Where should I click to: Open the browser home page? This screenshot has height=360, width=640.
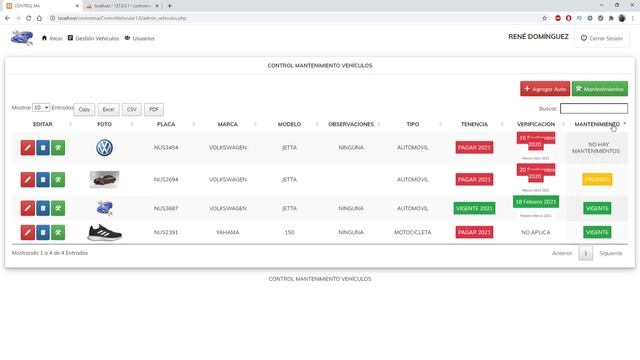coord(39,18)
